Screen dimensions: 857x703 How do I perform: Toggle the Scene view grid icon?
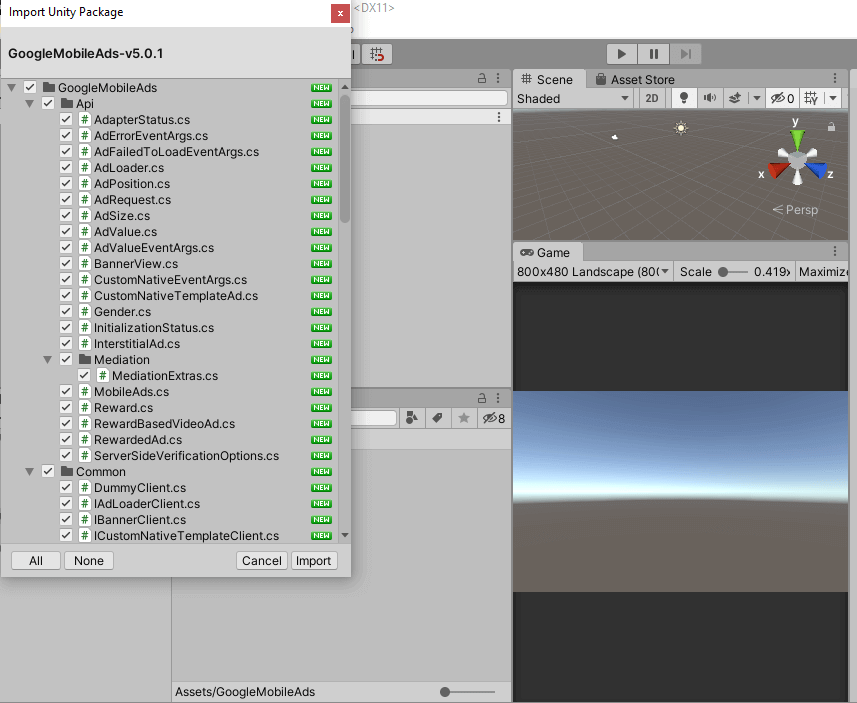click(x=812, y=98)
